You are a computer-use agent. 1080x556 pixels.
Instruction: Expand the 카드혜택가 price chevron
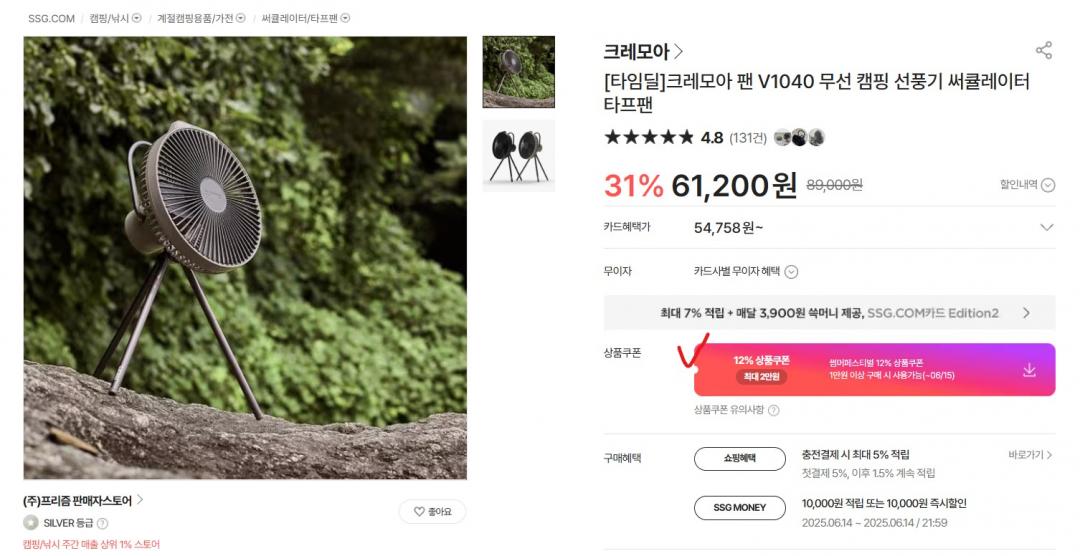click(1046, 227)
